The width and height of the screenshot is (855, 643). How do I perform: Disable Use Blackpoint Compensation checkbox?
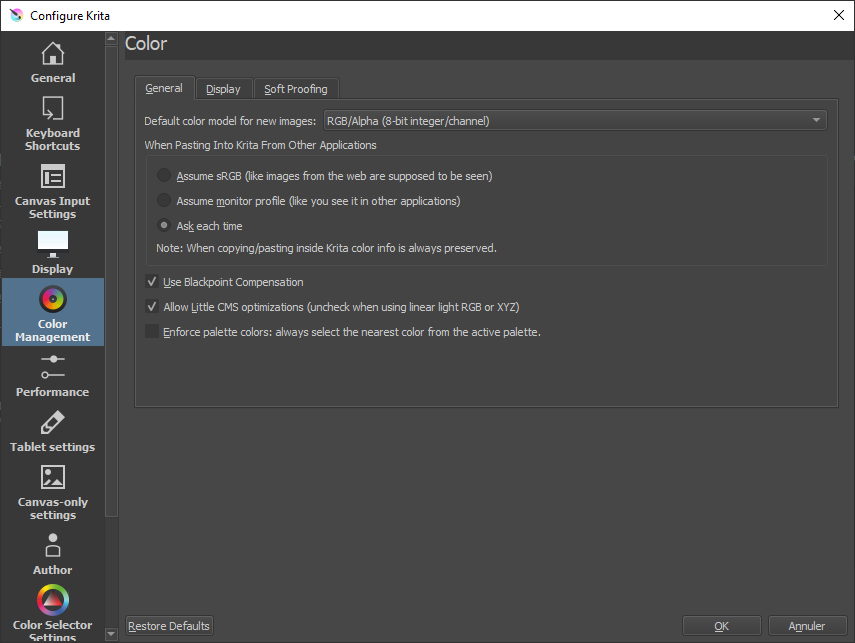(153, 282)
